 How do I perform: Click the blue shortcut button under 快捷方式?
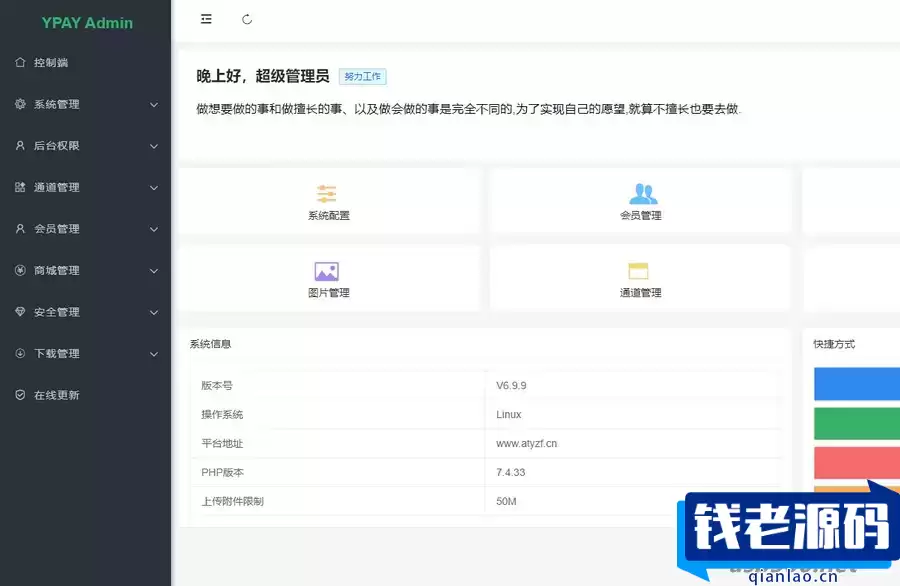pos(856,384)
